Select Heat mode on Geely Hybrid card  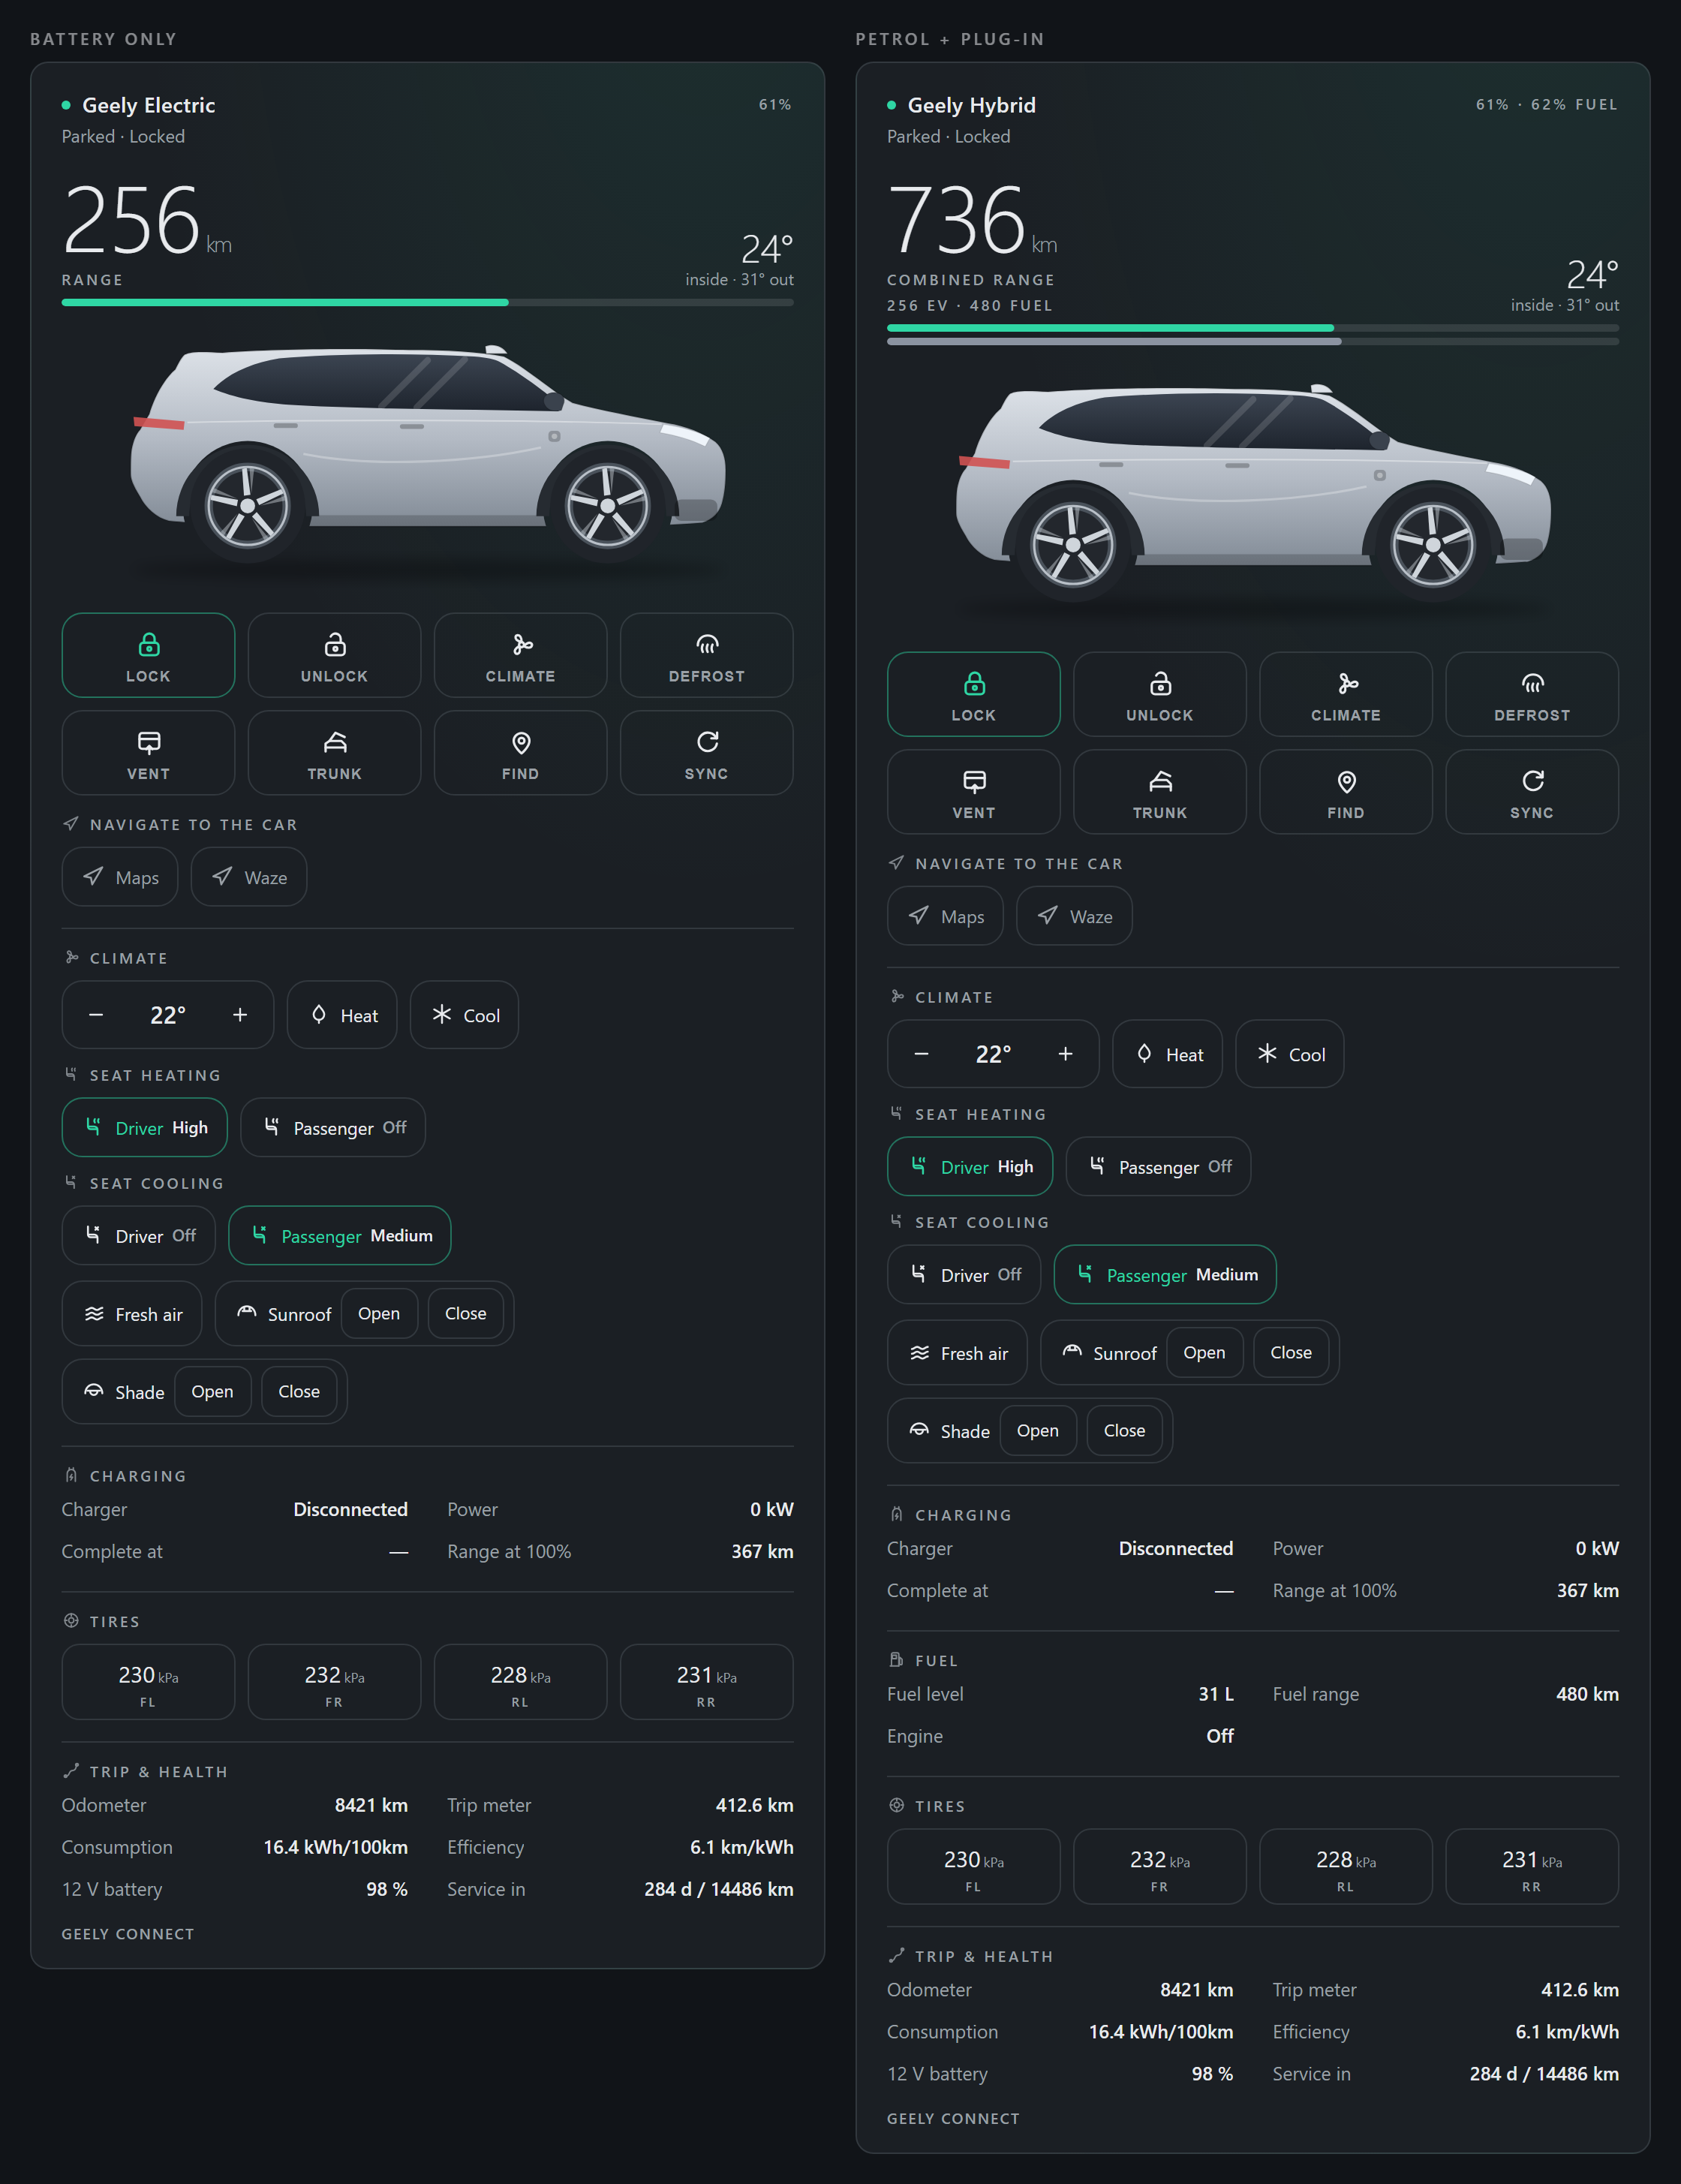(1167, 1054)
